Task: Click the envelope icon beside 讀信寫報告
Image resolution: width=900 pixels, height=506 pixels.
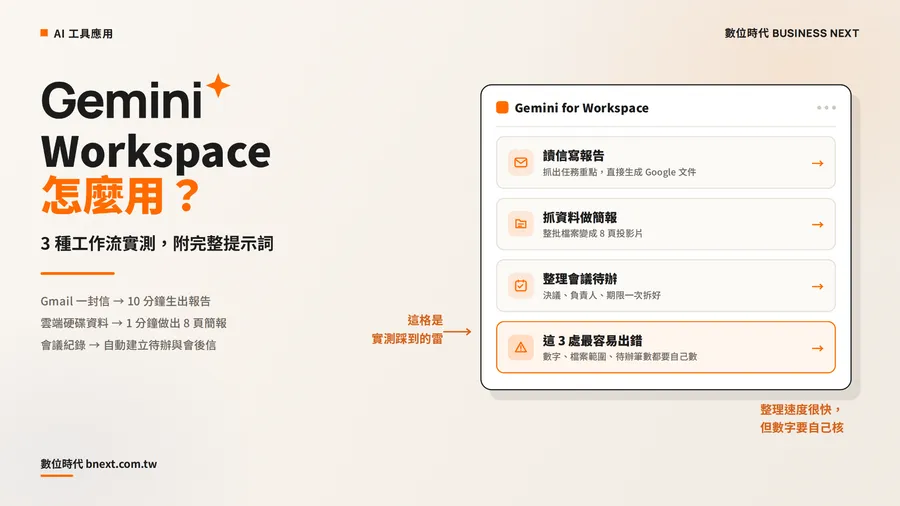Action: point(521,163)
